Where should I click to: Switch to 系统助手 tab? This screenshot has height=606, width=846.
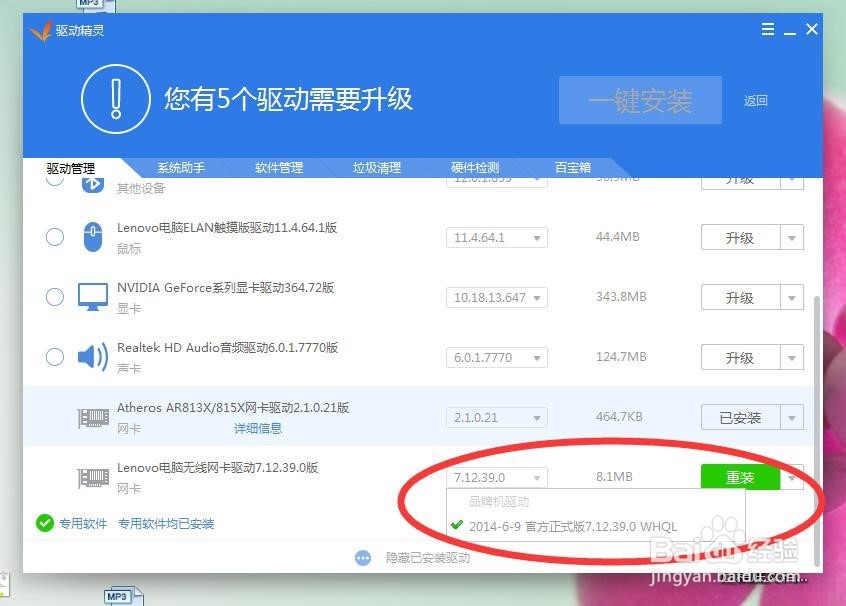click(181, 168)
